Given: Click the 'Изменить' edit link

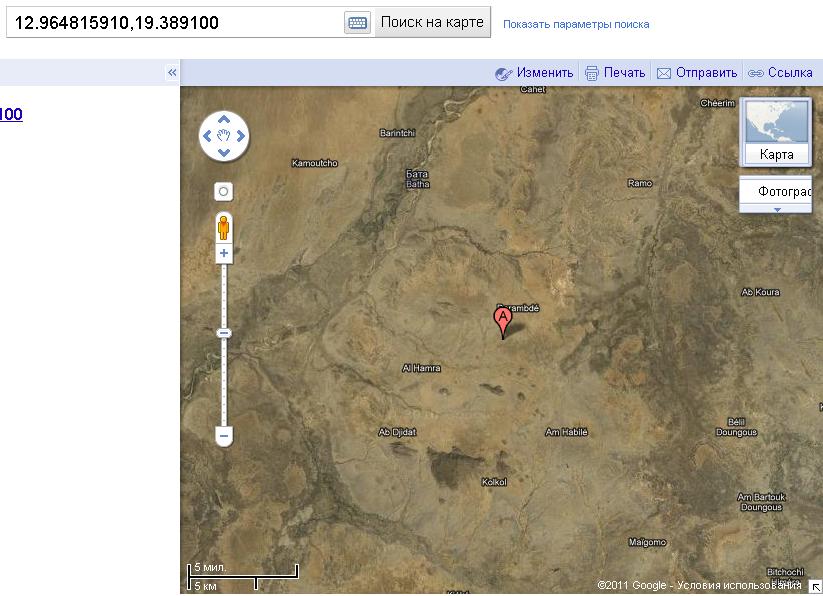Looking at the screenshot, I should (x=544, y=72).
